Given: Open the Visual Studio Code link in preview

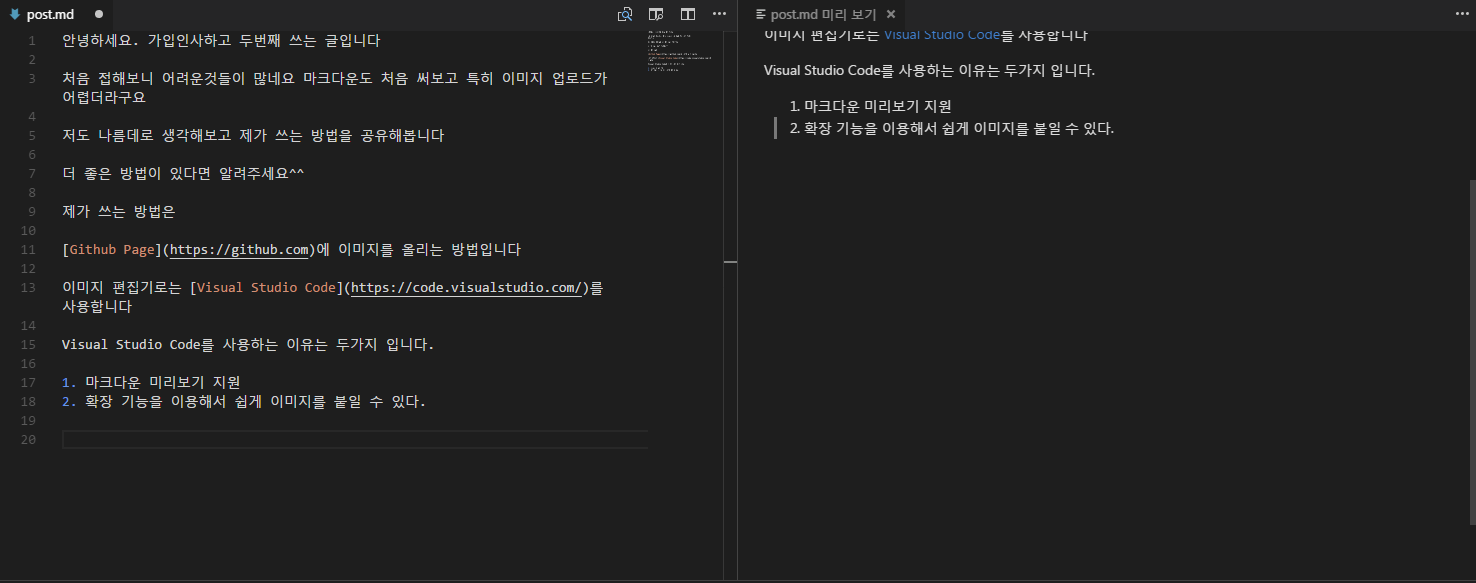Looking at the screenshot, I should pos(941,35).
